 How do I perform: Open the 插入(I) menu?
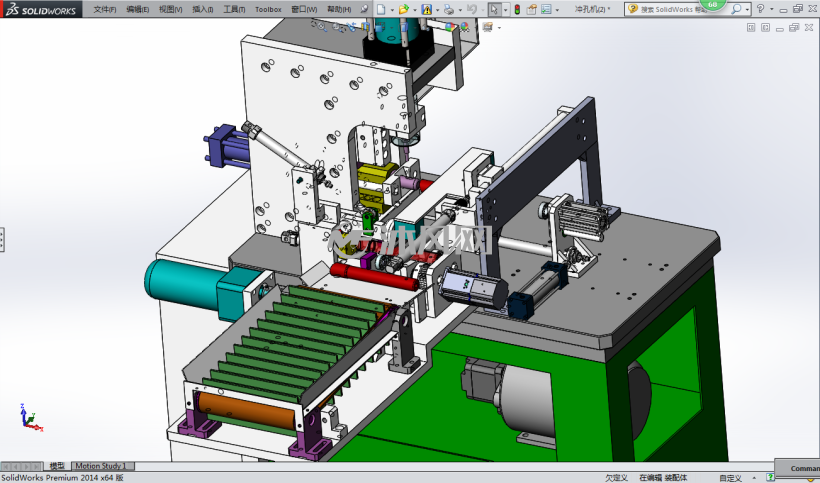(x=202, y=9)
